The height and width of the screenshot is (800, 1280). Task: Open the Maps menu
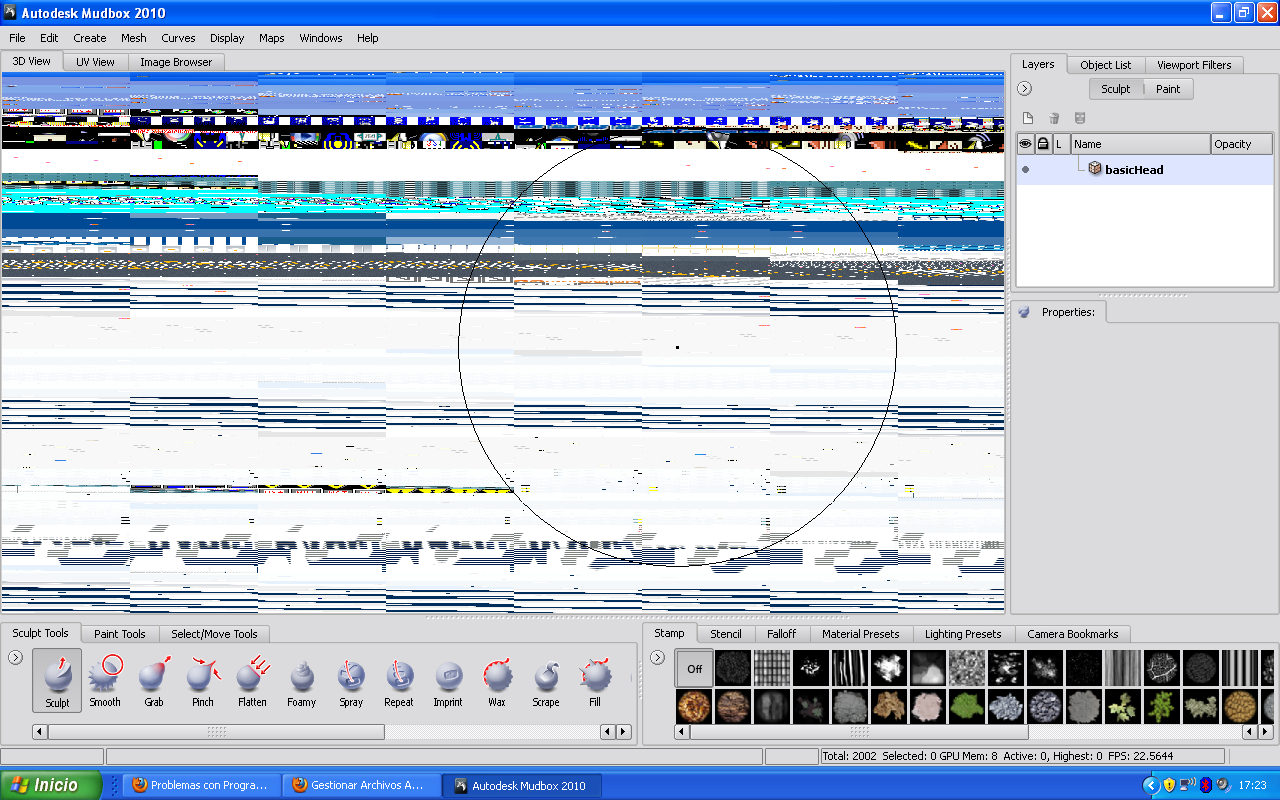click(x=272, y=38)
